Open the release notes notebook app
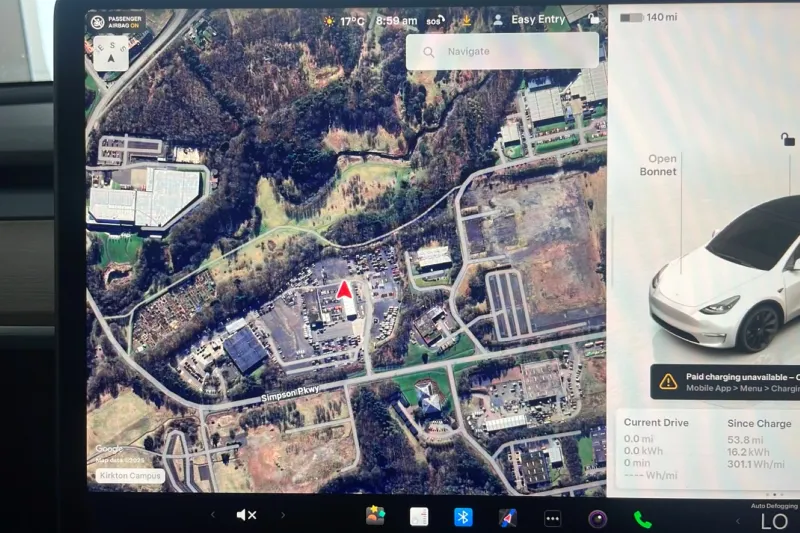This screenshot has height=533, width=800. click(419, 517)
